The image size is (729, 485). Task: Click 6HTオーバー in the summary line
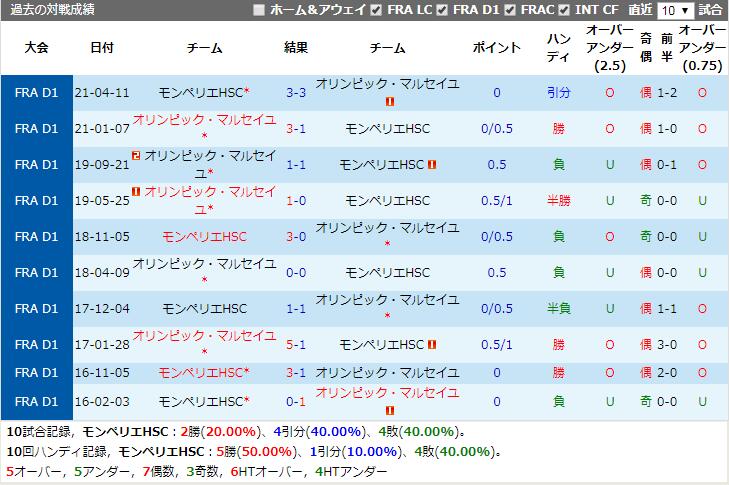(x=267, y=472)
